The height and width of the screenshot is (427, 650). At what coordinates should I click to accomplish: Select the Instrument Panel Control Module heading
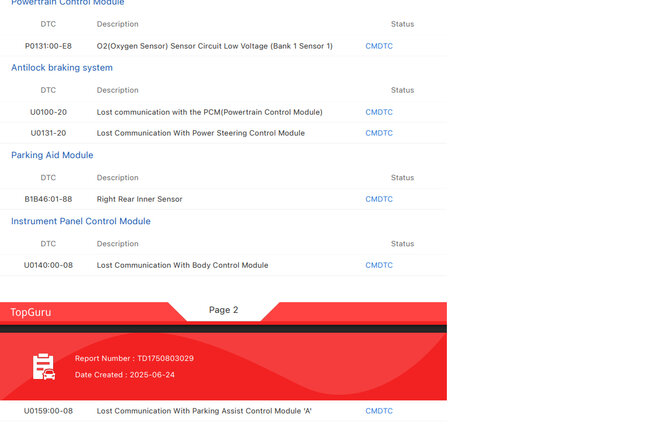click(x=81, y=221)
